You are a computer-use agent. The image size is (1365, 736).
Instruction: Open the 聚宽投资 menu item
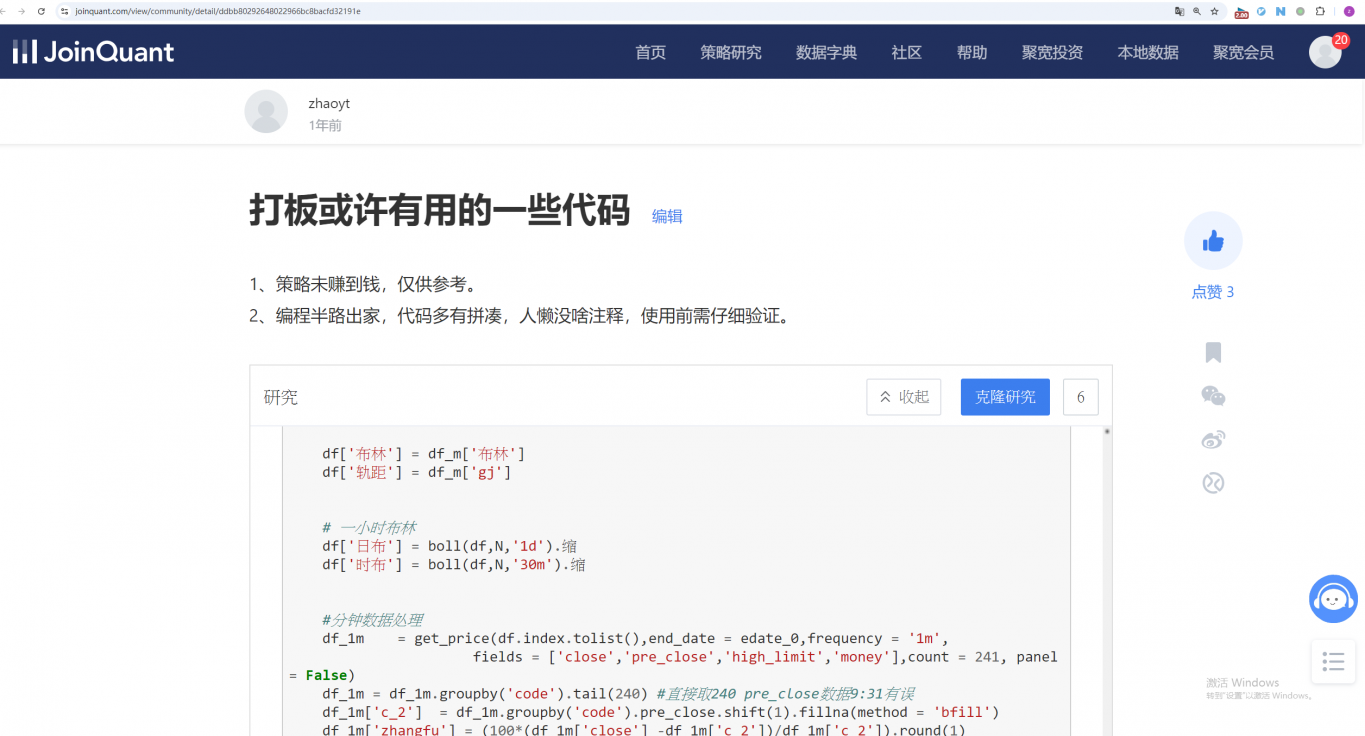coord(1052,53)
